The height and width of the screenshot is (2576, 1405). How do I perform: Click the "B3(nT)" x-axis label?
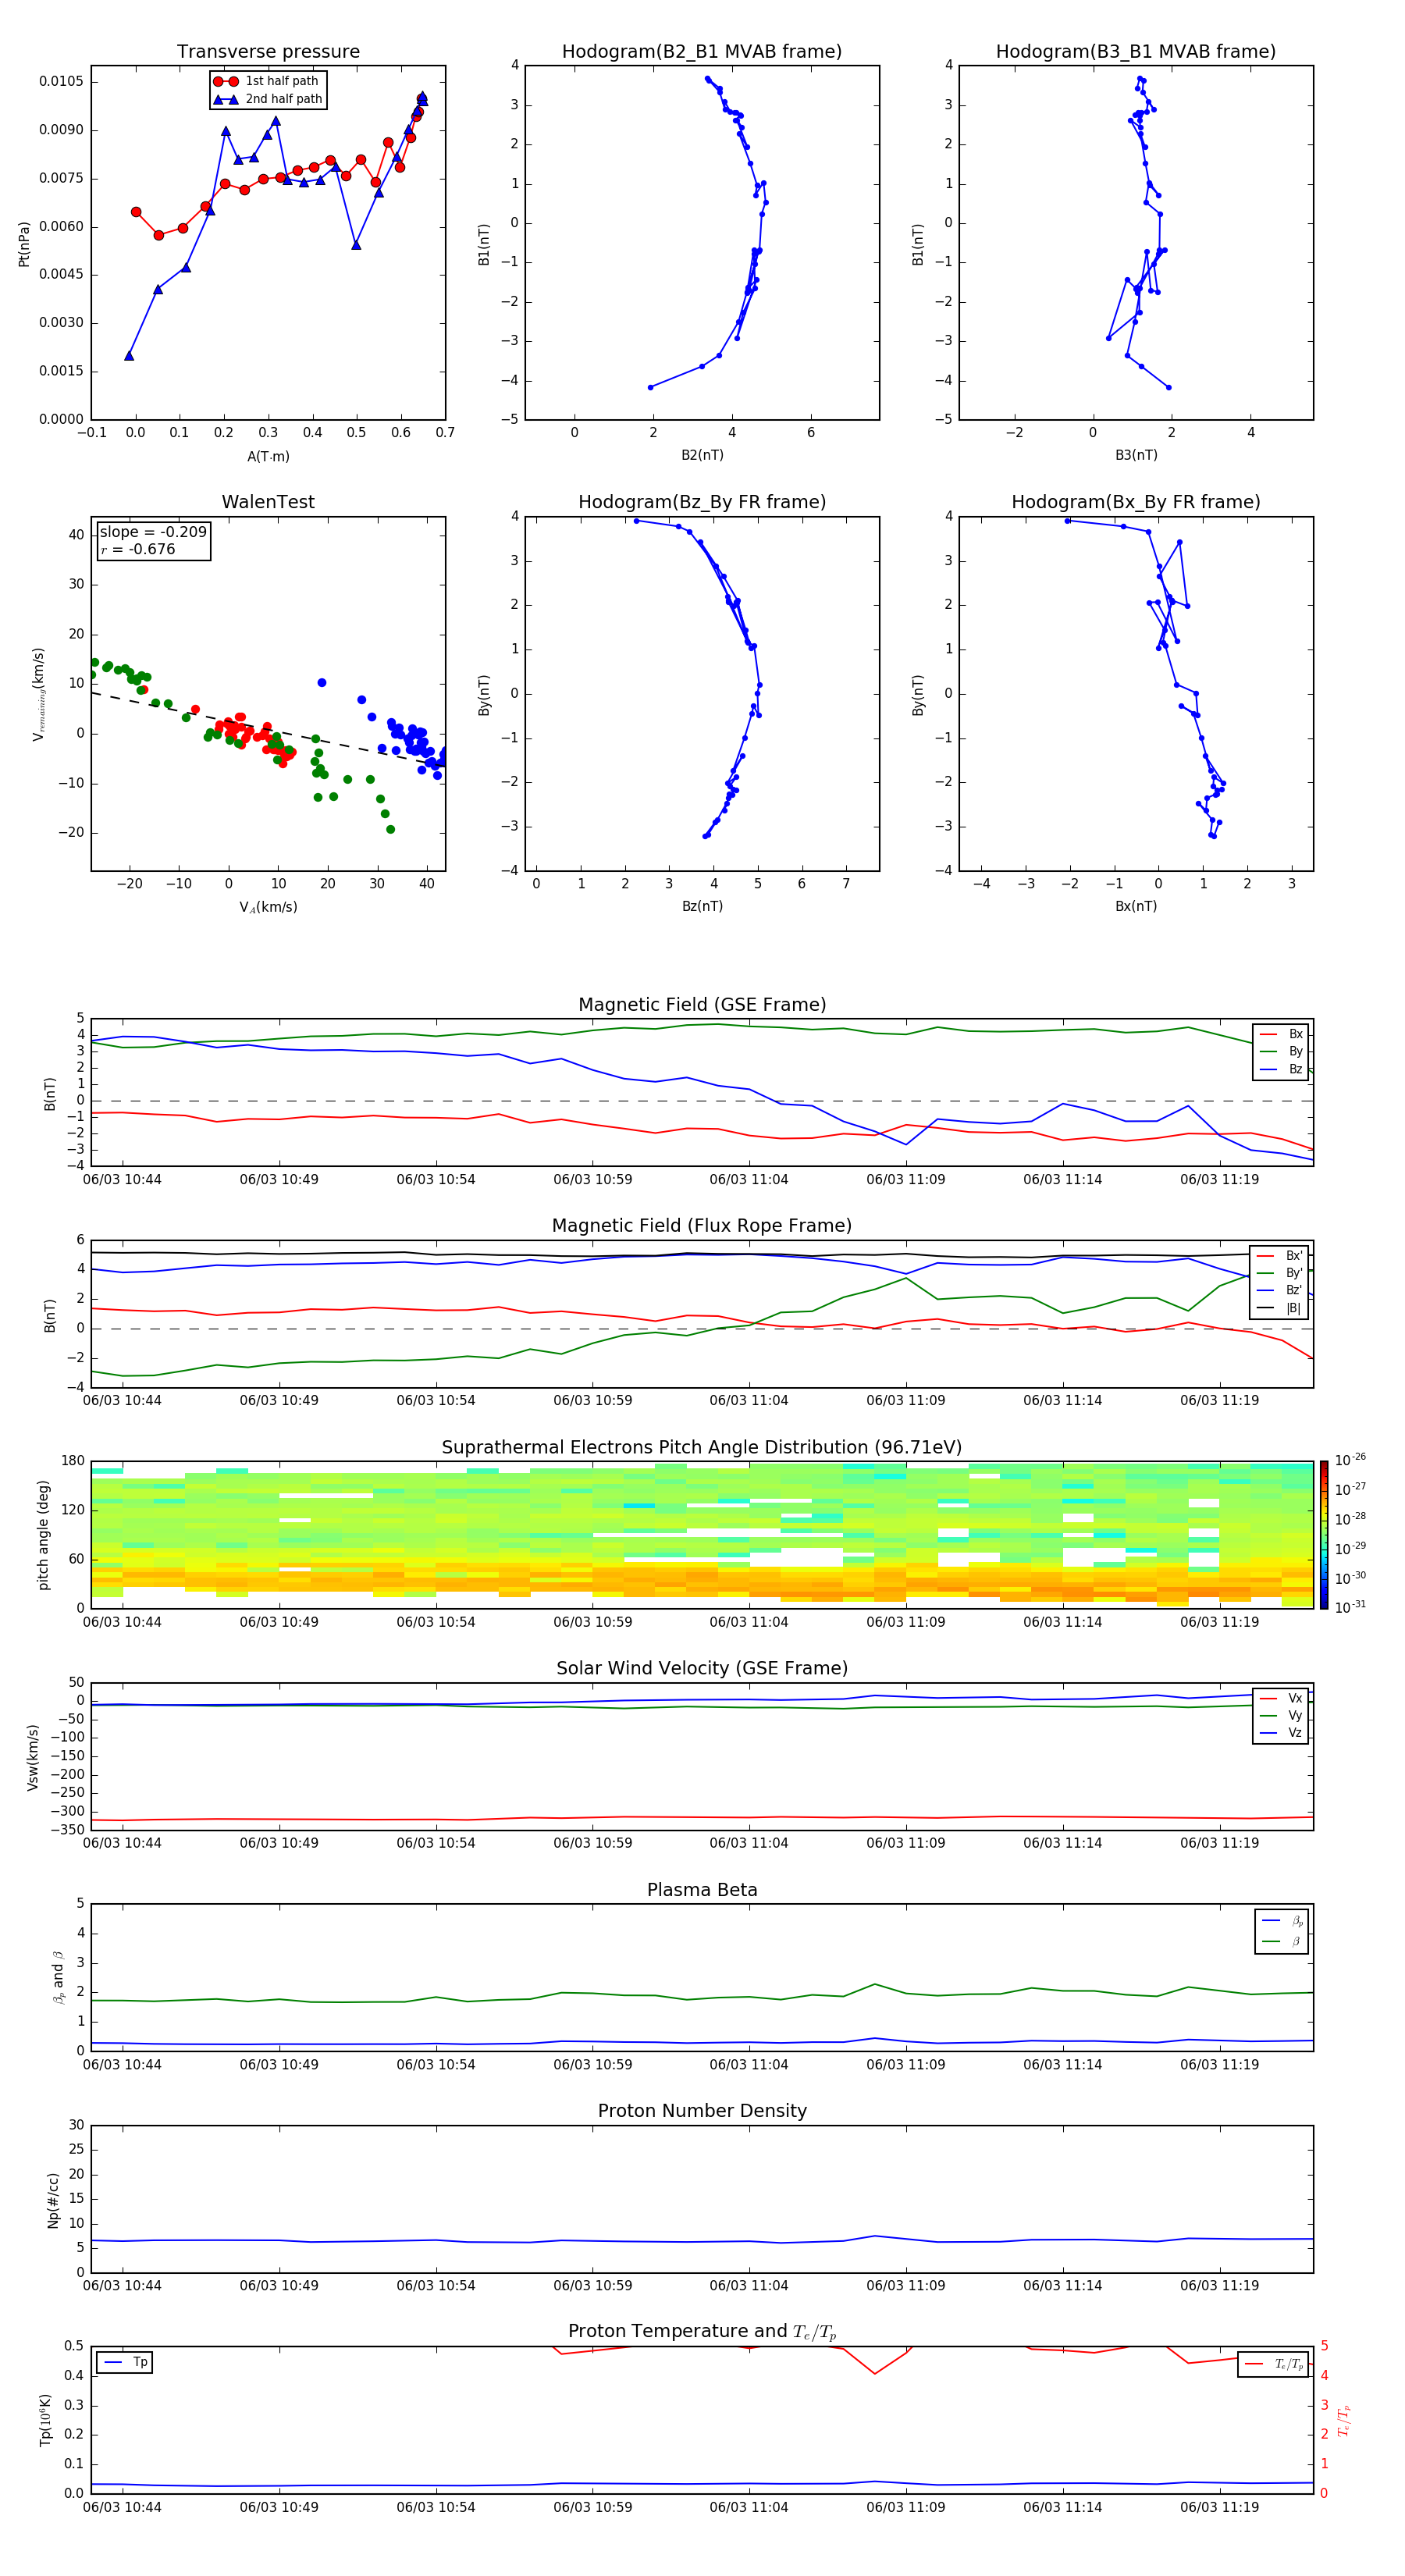pyautogui.click(x=1136, y=456)
